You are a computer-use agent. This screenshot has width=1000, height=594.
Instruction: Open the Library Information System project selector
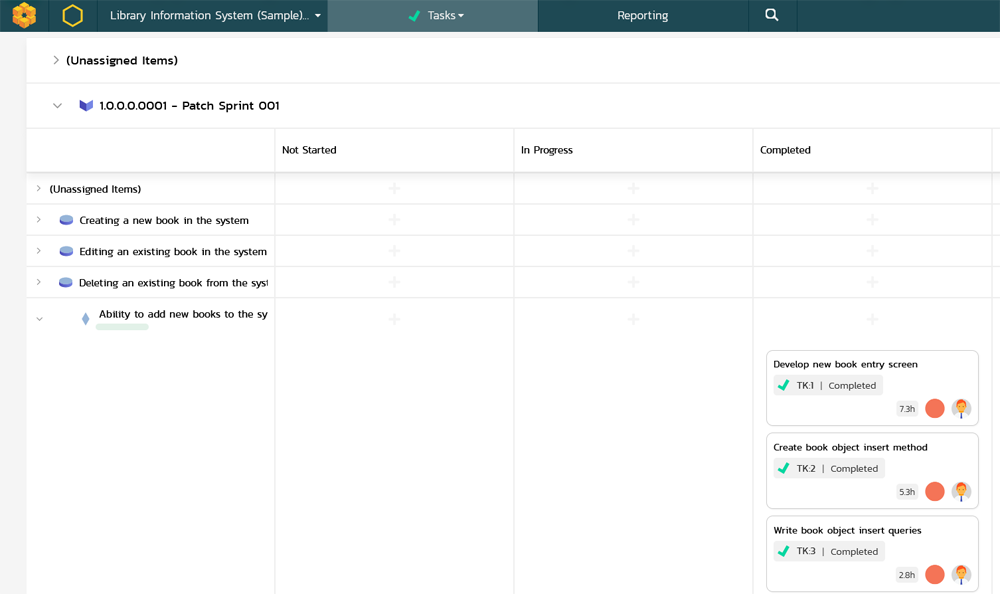point(212,15)
